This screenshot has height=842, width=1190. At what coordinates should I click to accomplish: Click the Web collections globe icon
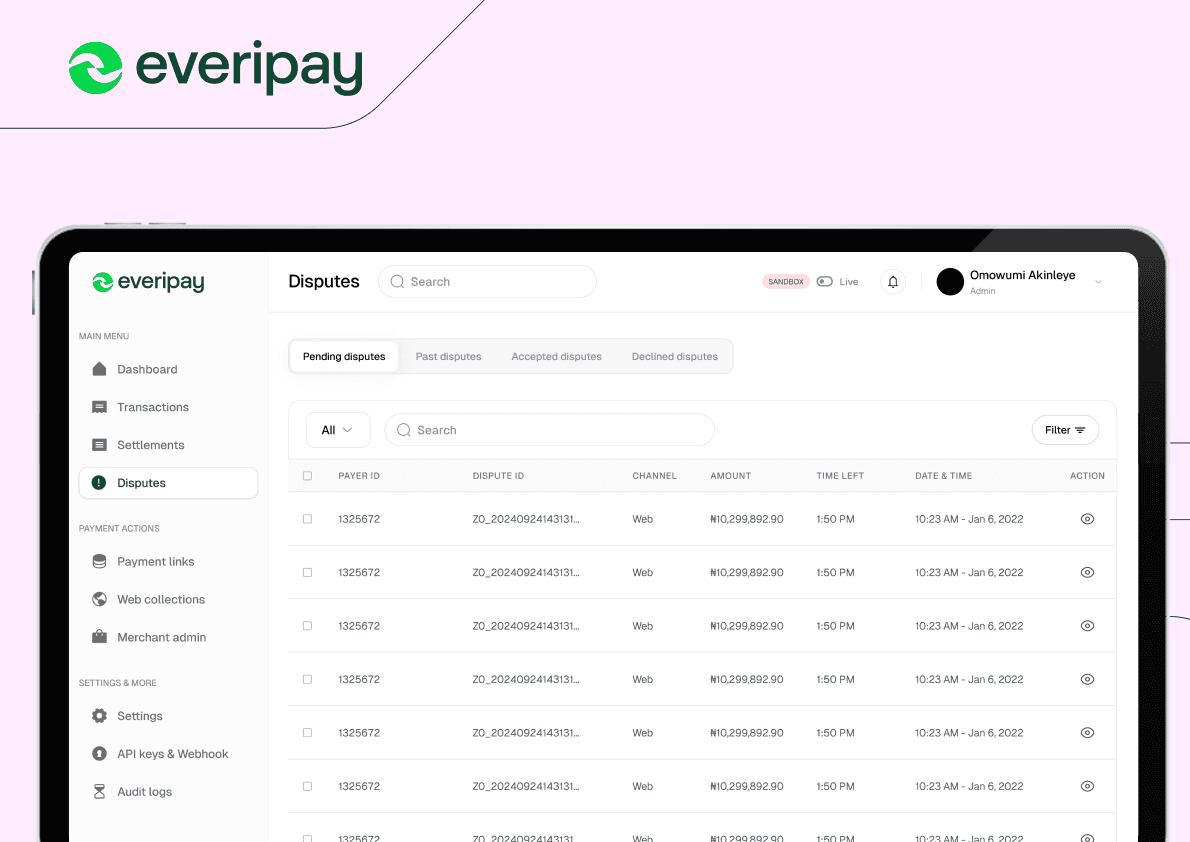click(x=99, y=599)
